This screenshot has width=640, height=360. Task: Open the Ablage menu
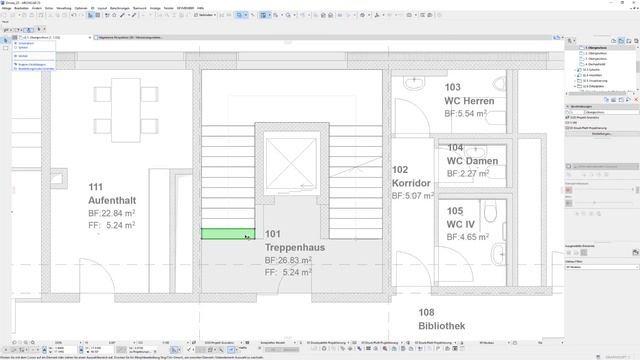pos(6,8)
